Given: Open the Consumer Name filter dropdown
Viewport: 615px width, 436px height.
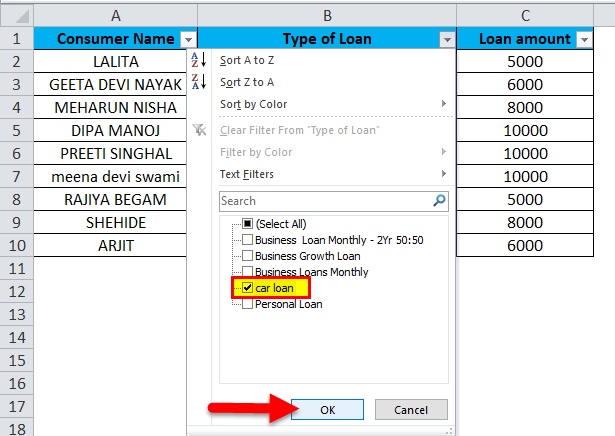Looking at the screenshot, I should coord(188,39).
